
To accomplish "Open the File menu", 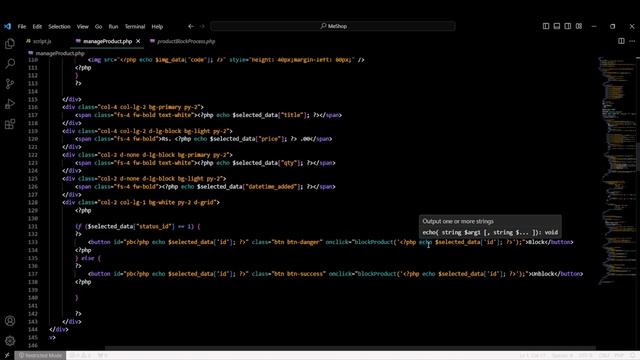I will [x=22, y=27].
